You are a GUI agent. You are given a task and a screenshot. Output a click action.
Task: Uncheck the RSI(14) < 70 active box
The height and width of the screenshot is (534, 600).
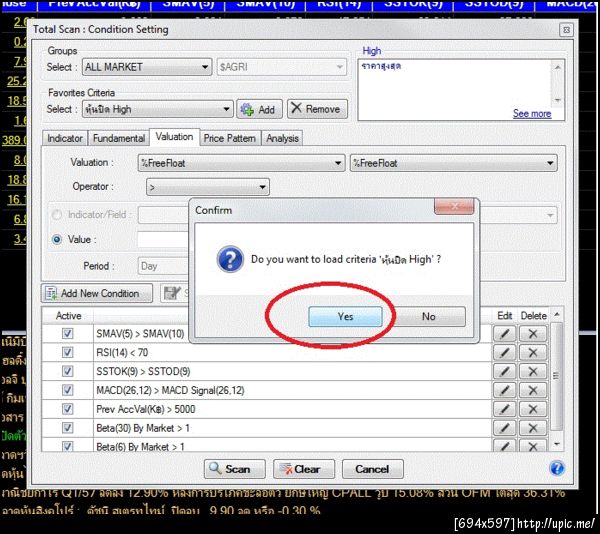tap(68, 352)
